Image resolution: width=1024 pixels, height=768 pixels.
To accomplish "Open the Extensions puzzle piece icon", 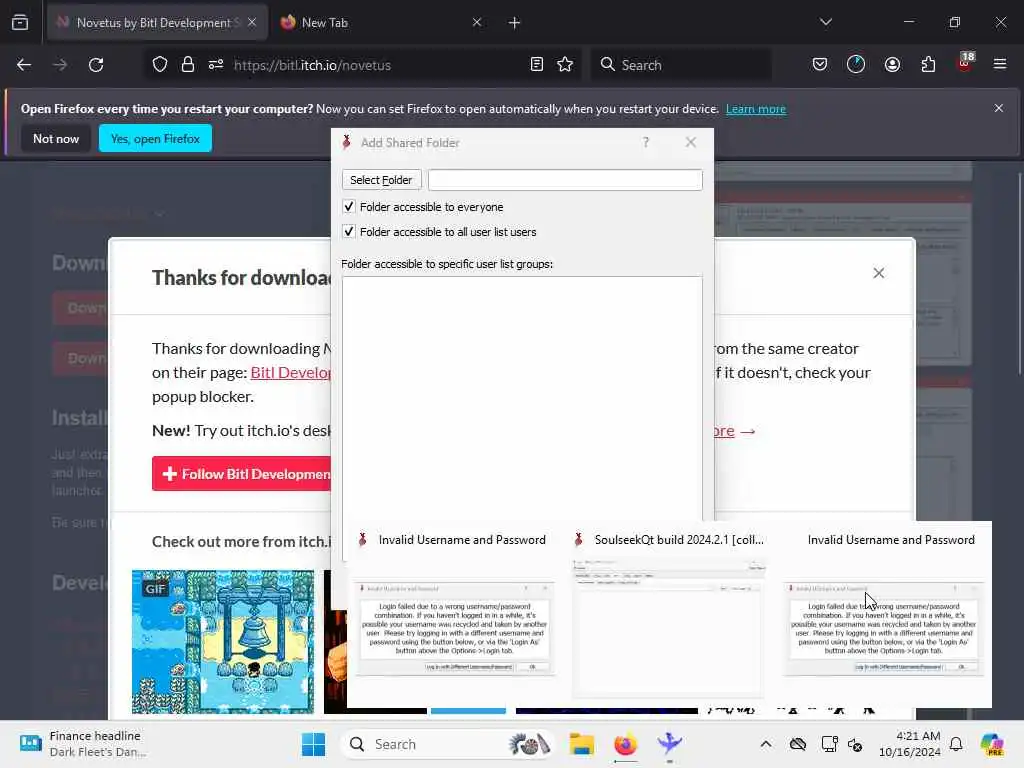I will point(929,65).
